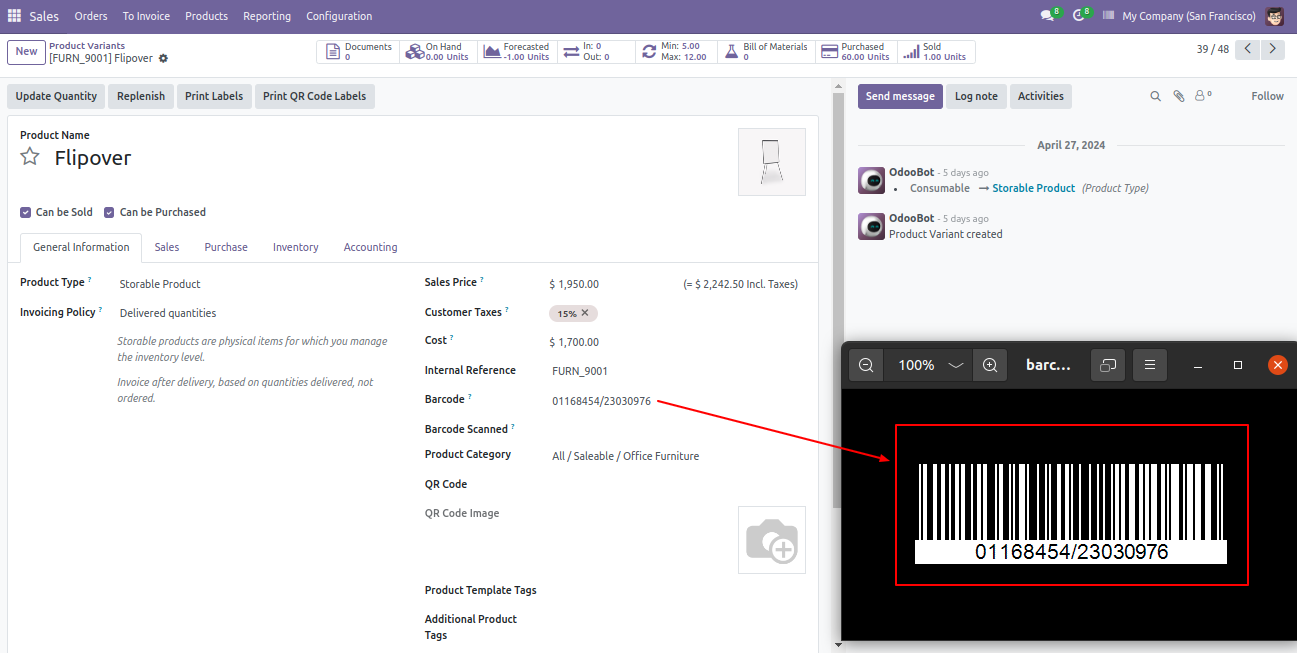
Task: Click the icon left of the image viewer's hamburger menu
Action: [x=1108, y=365]
